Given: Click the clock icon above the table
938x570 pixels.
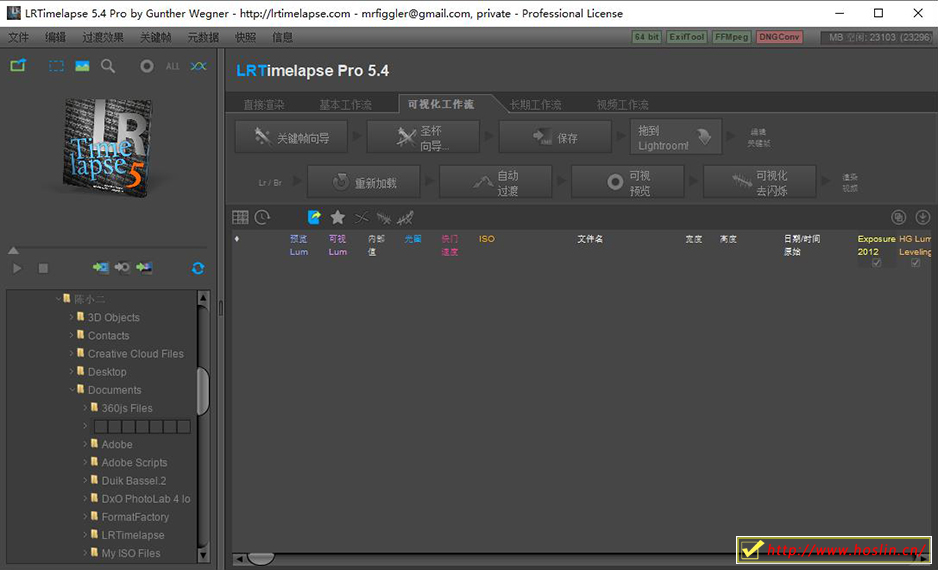Looking at the screenshot, I should pyautogui.click(x=262, y=217).
